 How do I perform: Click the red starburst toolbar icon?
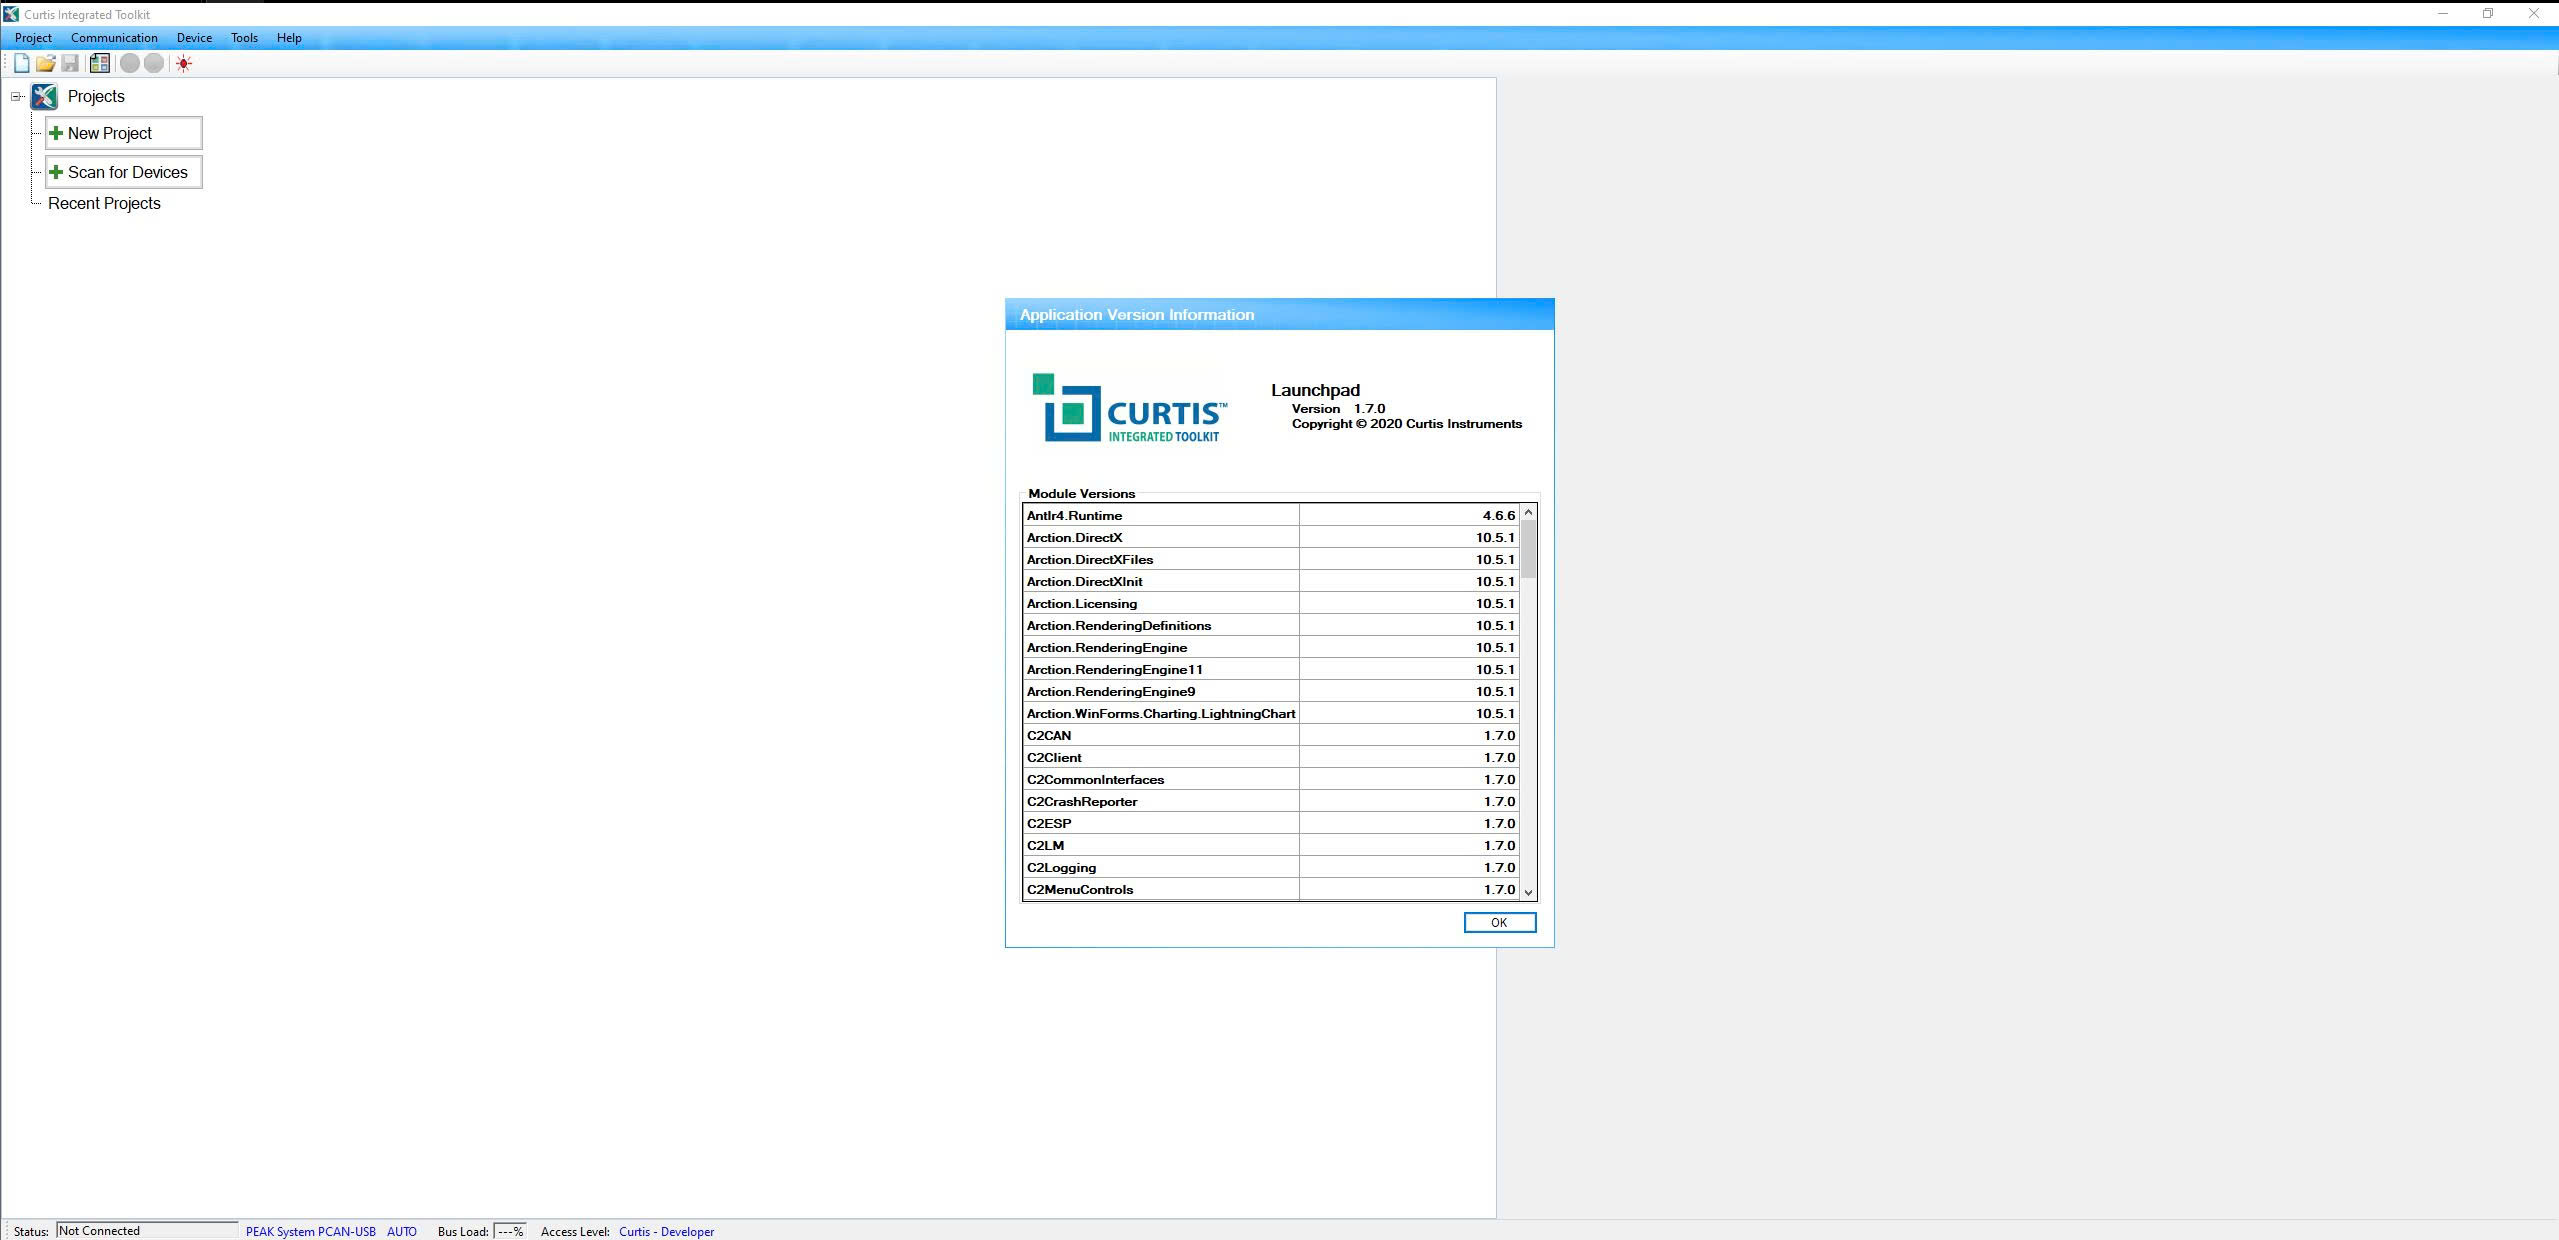click(184, 63)
